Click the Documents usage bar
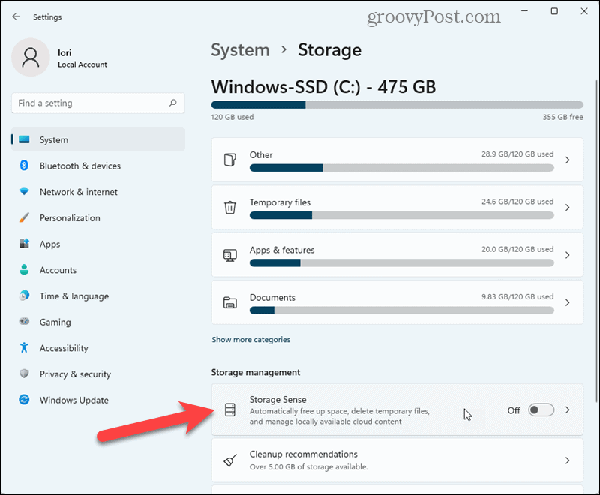This screenshot has height=495, width=600. tap(401, 310)
